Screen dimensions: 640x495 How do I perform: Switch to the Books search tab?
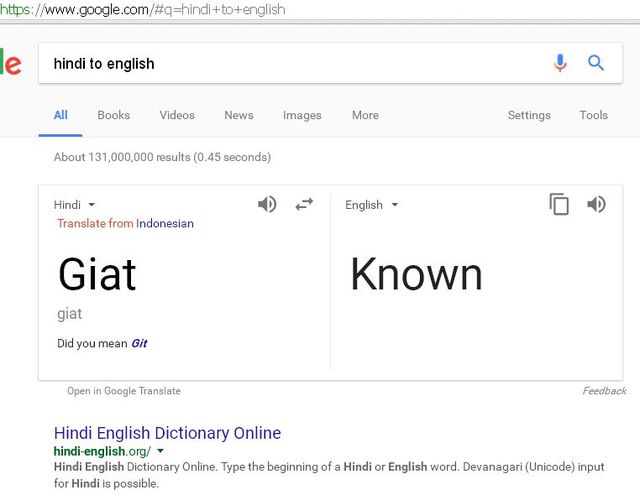tap(113, 115)
